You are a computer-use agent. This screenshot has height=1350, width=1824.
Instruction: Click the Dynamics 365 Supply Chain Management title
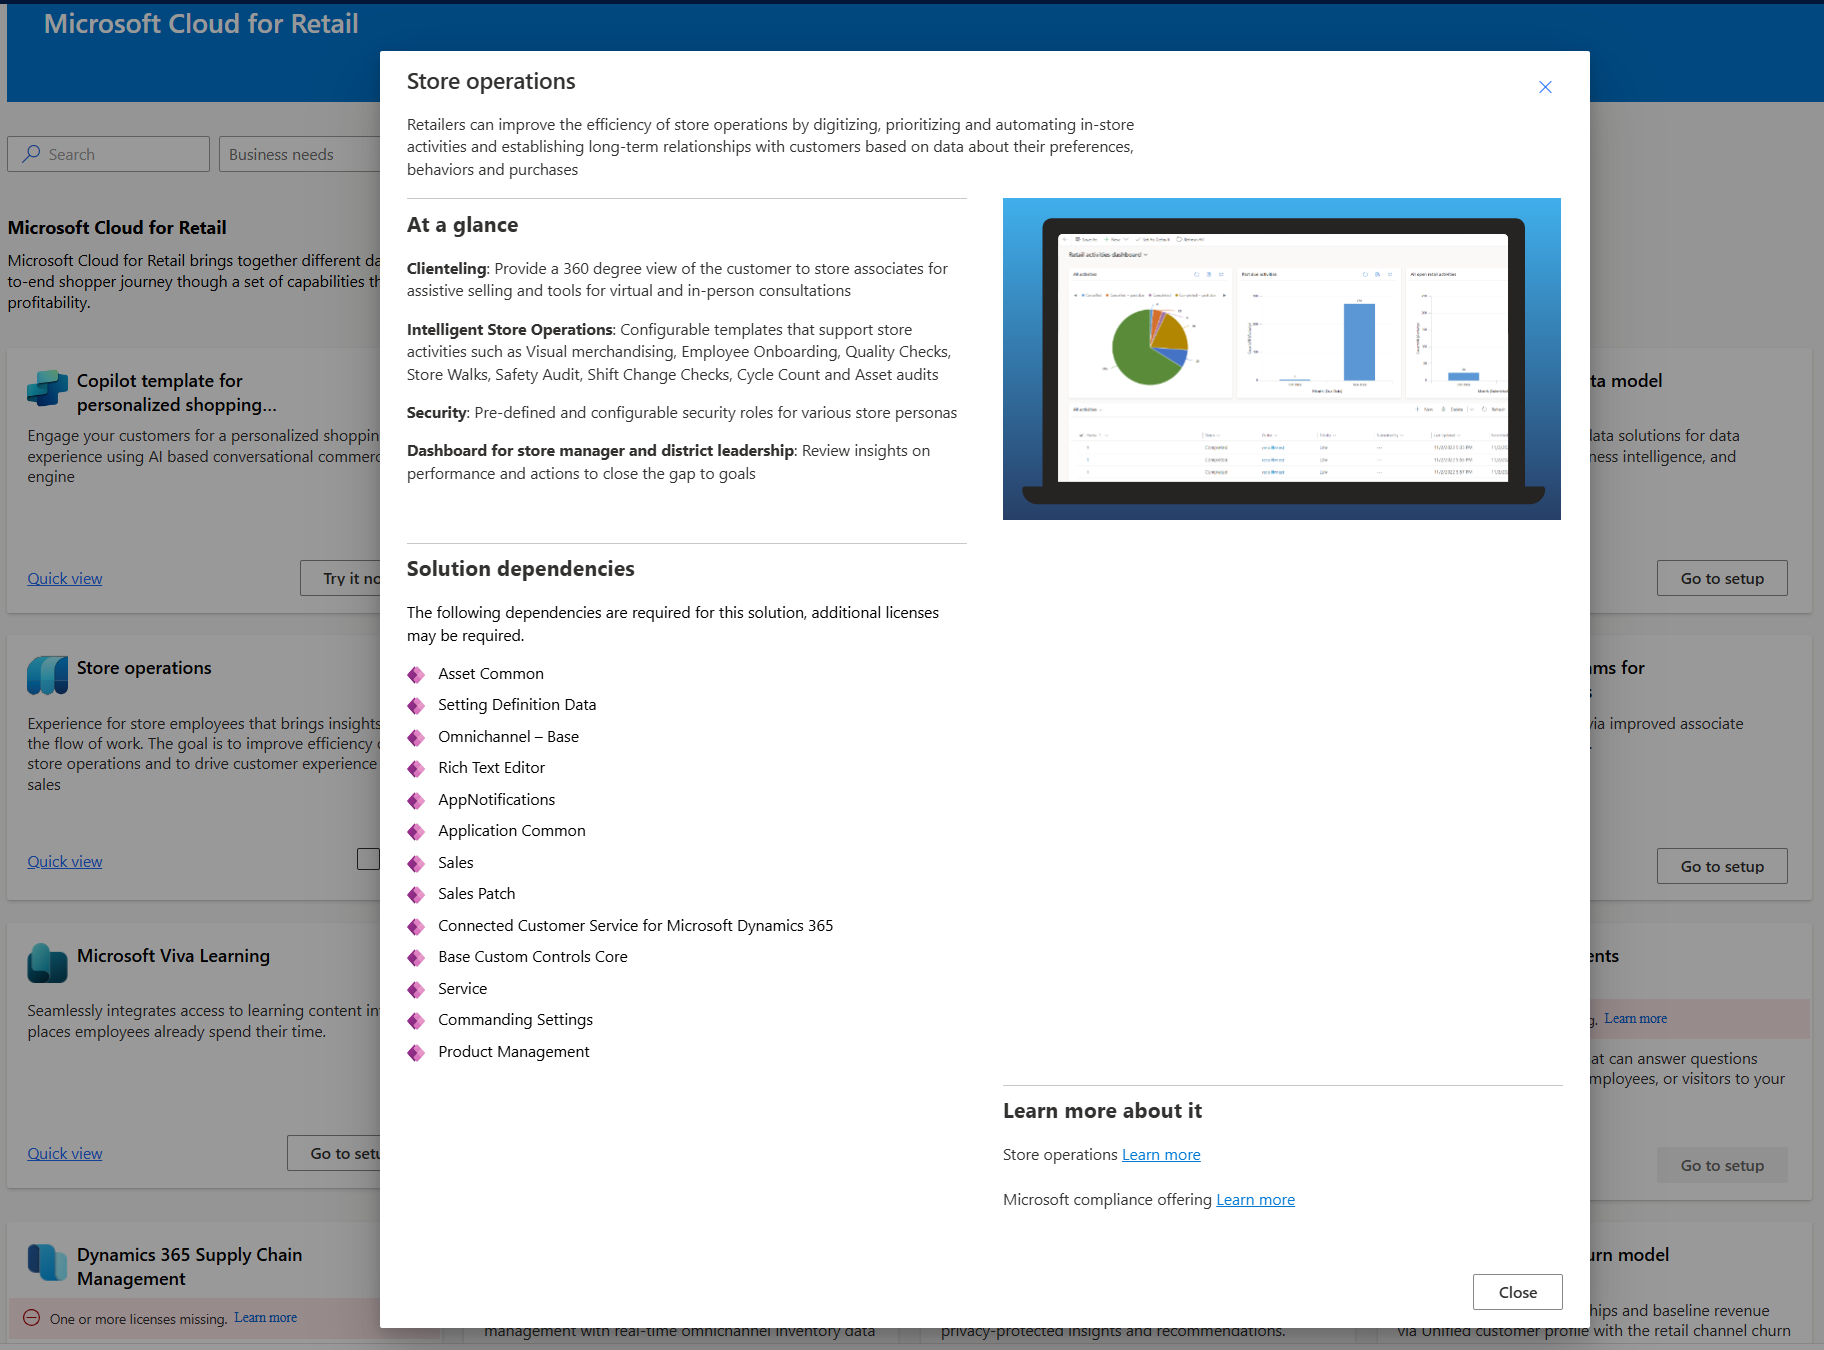189,1266
